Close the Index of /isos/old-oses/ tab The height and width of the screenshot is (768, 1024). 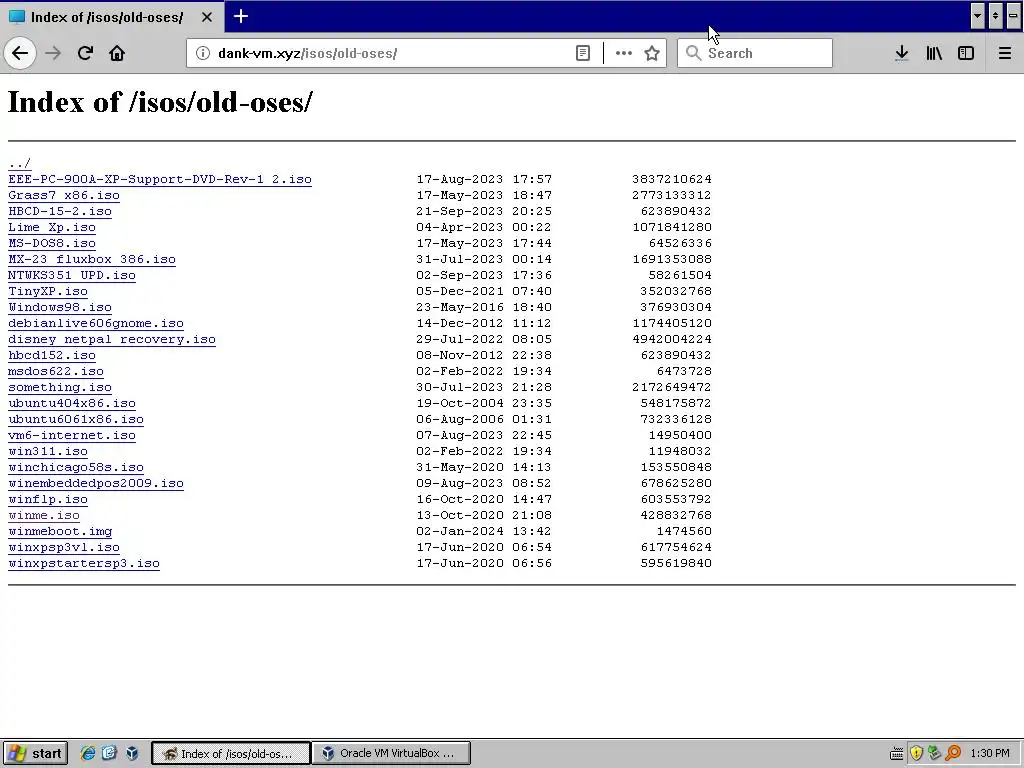pyautogui.click(x=206, y=17)
